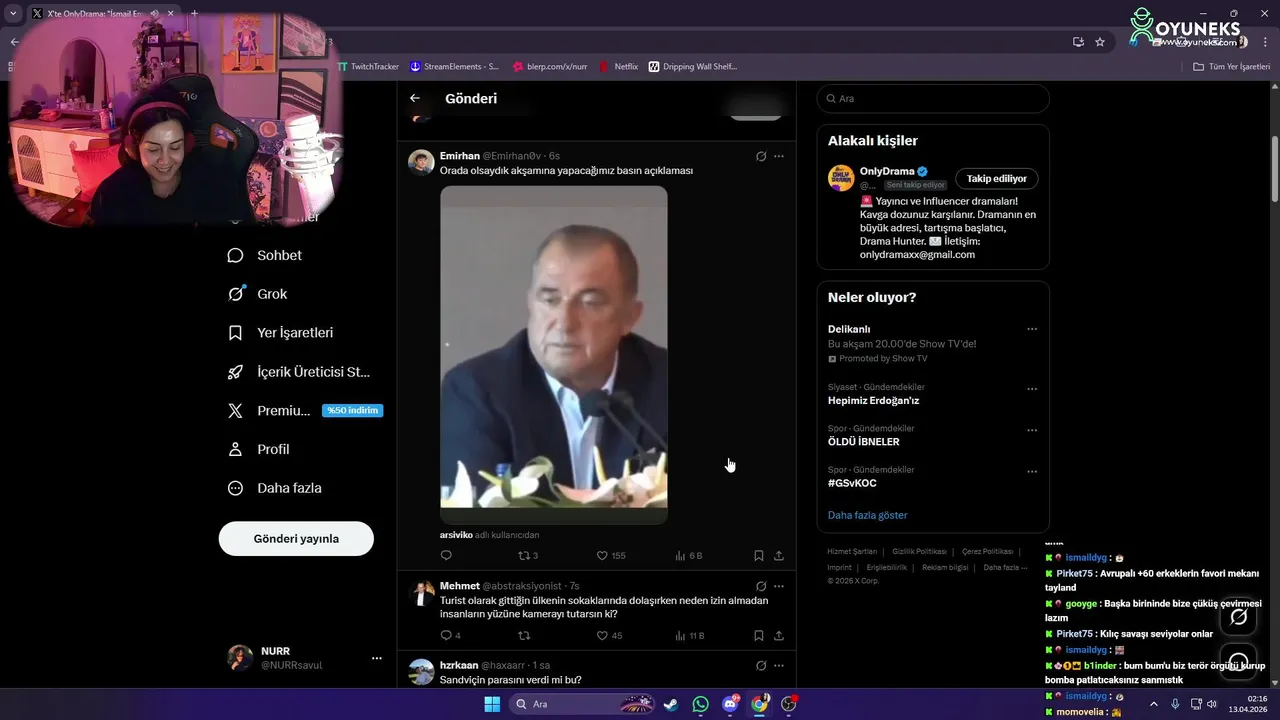Click the Gönderi yayınla button
Image resolution: width=1280 pixels, height=720 pixels.
[296, 538]
